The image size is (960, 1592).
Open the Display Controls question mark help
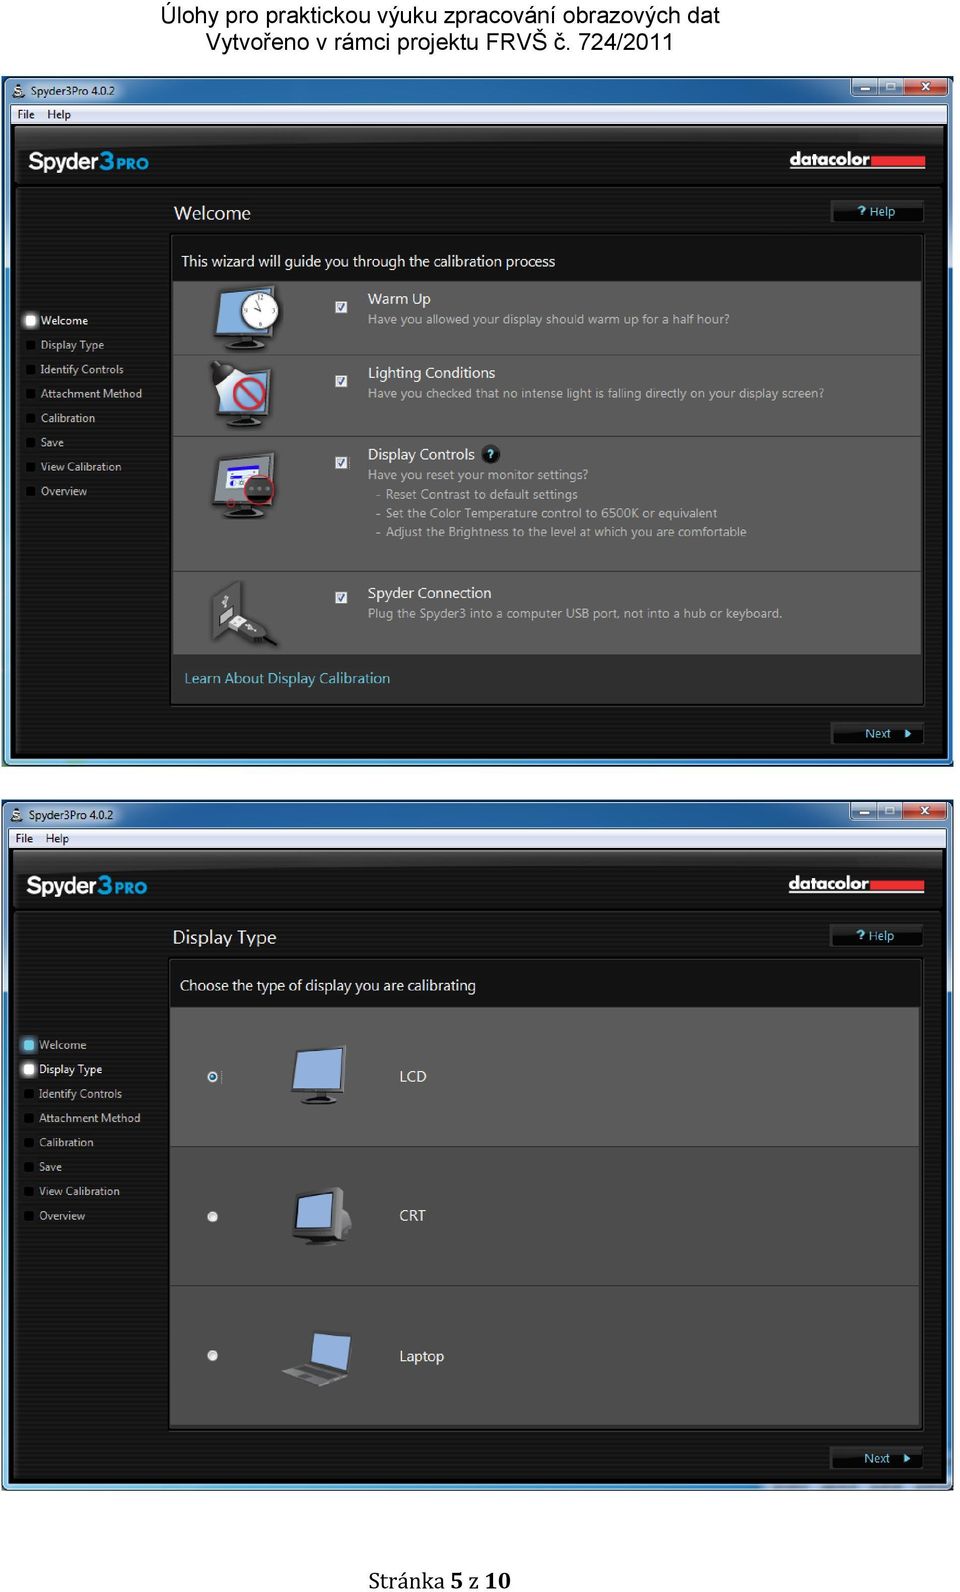490,454
